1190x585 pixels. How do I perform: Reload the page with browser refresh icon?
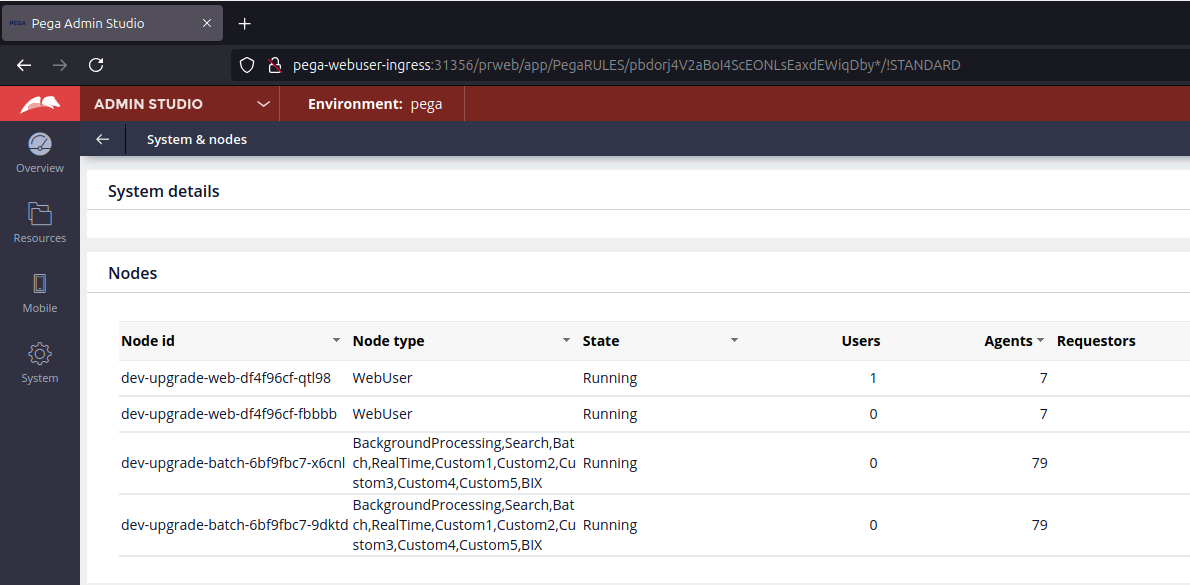pos(96,65)
